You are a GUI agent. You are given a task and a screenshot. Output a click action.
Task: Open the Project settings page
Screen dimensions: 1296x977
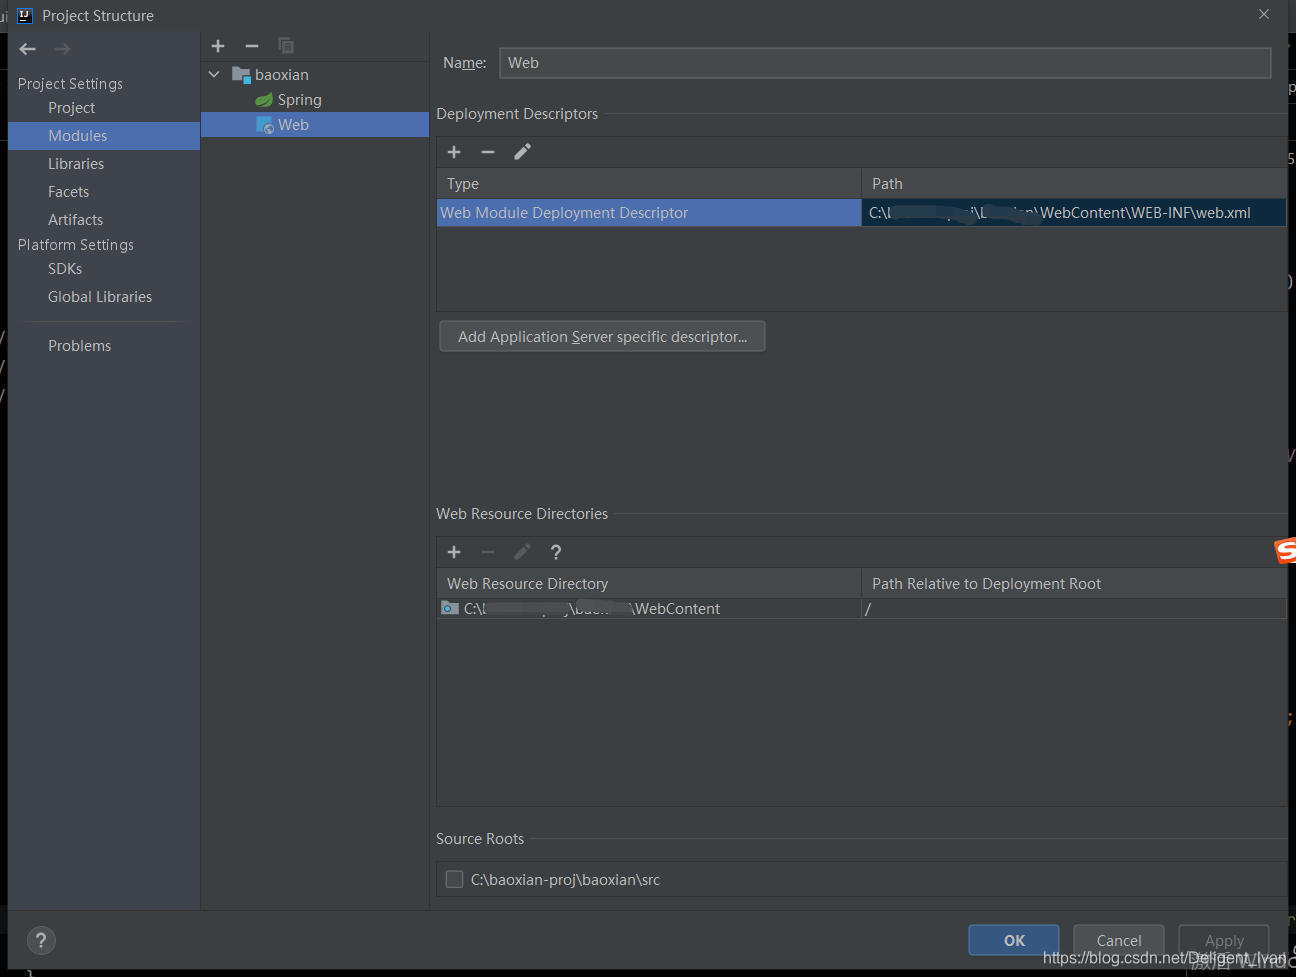point(72,108)
